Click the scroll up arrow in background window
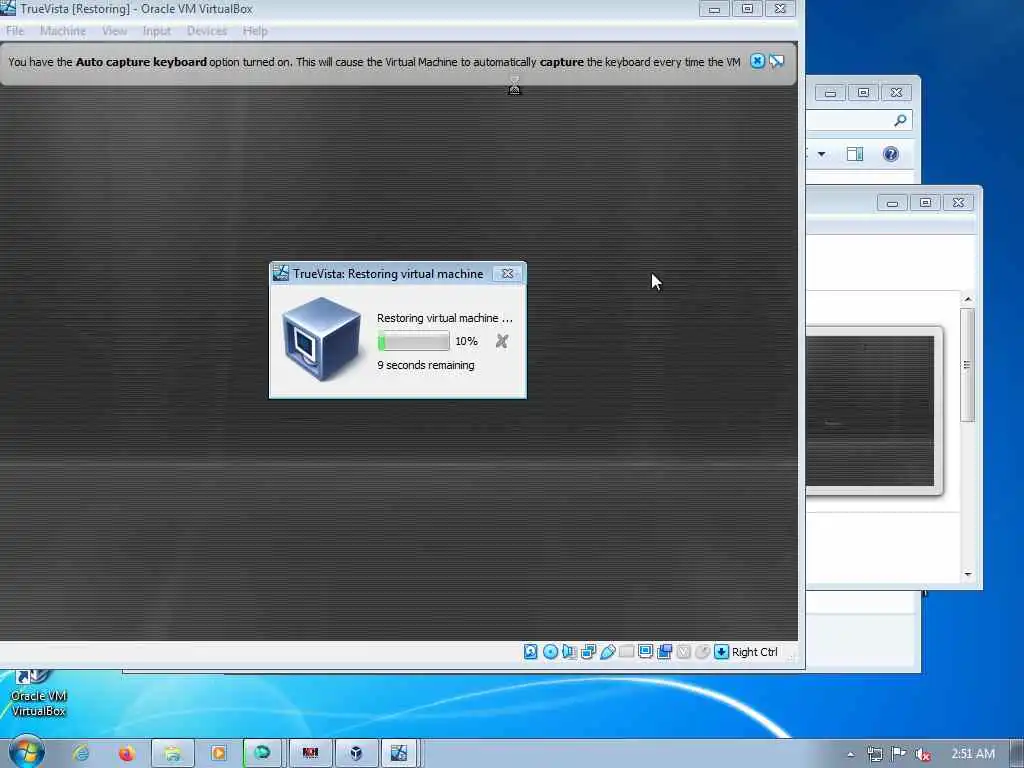The width and height of the screenshot is (1024, 768). [x=968, y=298]
